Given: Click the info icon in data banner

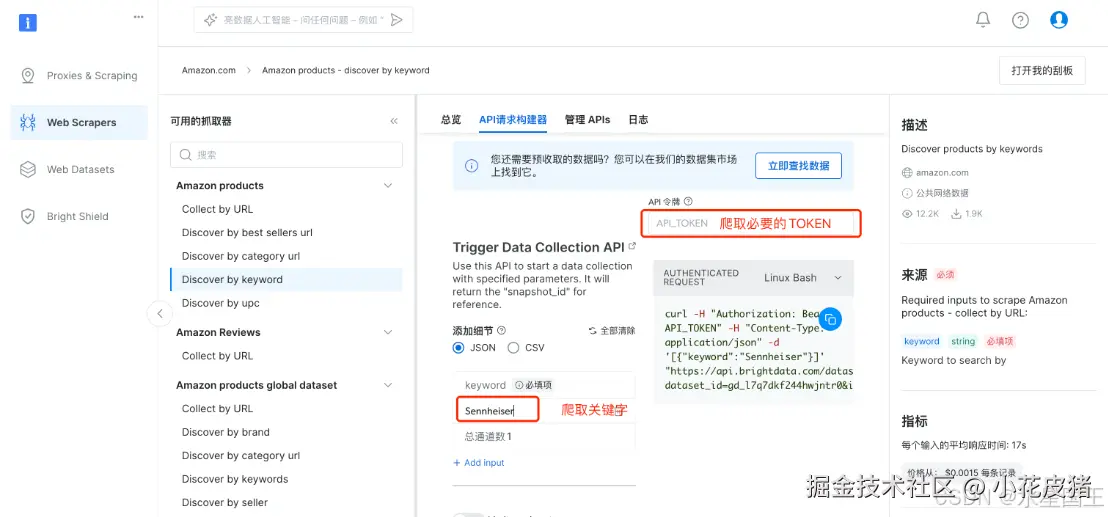Looking at the screenshot, I should pyautogui.click(x=471, y=165).
